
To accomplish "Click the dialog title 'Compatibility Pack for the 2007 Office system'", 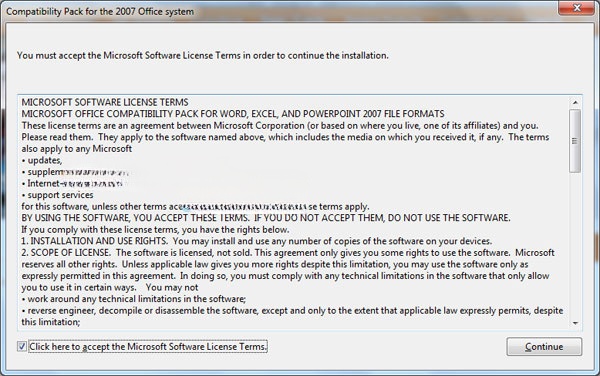I will (100, 11).
